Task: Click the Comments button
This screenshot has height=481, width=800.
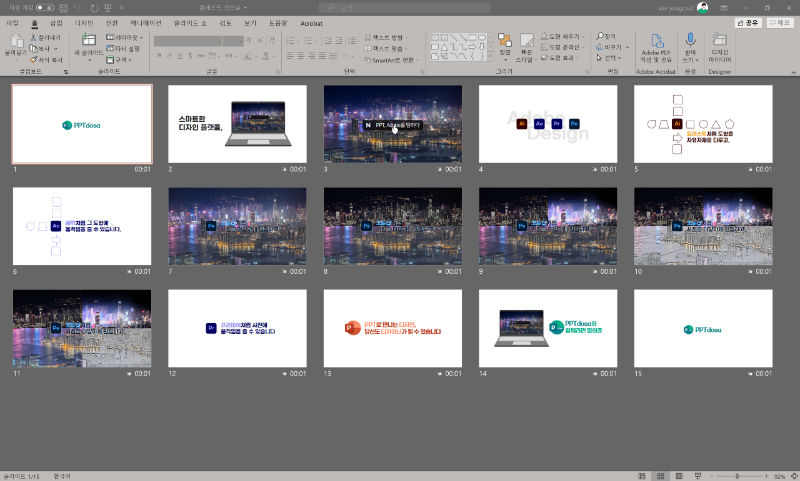Action: (779, 21)
